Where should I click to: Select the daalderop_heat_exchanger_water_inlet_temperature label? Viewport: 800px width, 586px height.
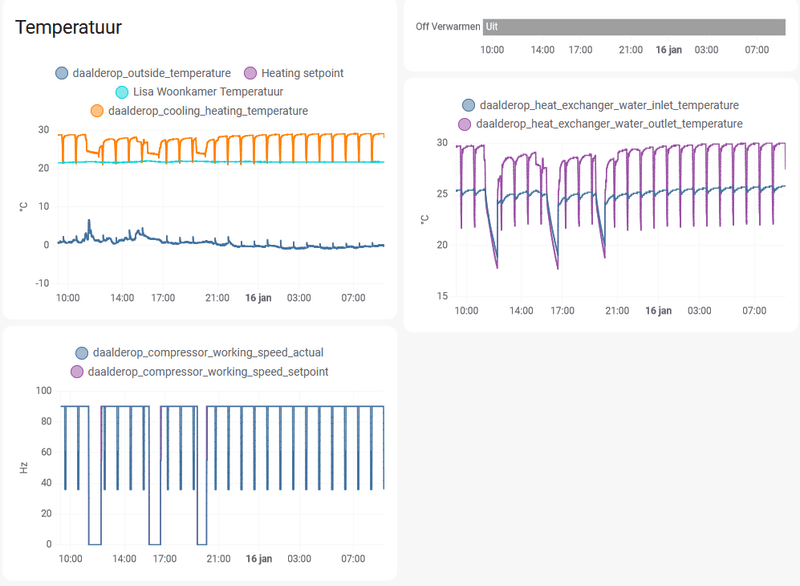pyautogui.click(x=610, y=104)
